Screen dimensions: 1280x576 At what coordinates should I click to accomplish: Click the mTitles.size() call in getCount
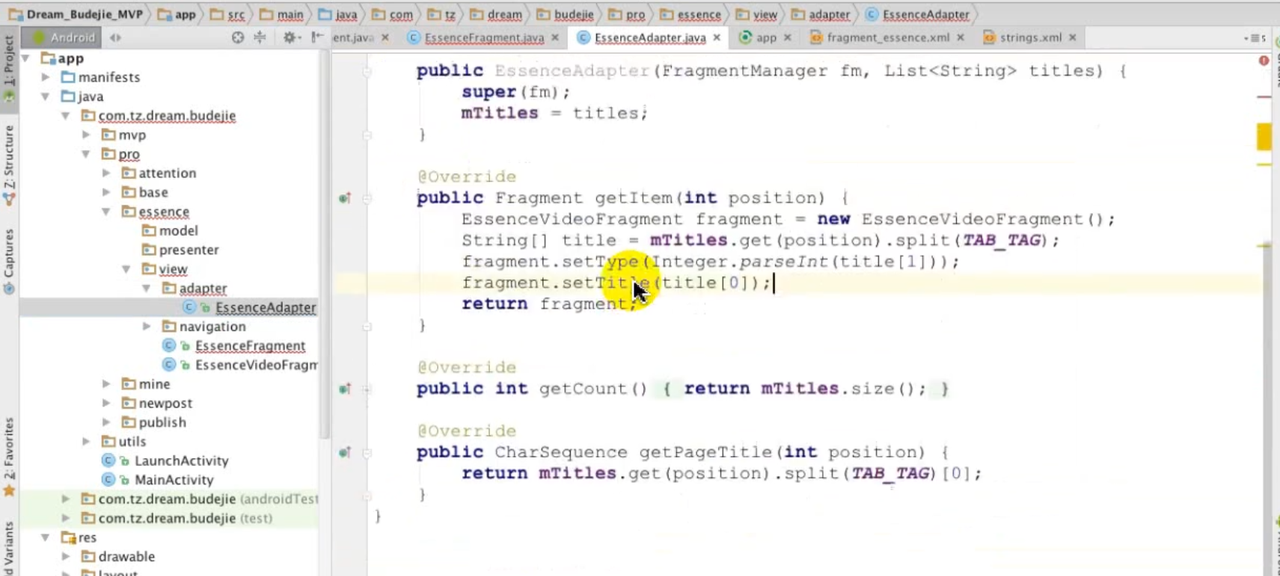(843, 389)
